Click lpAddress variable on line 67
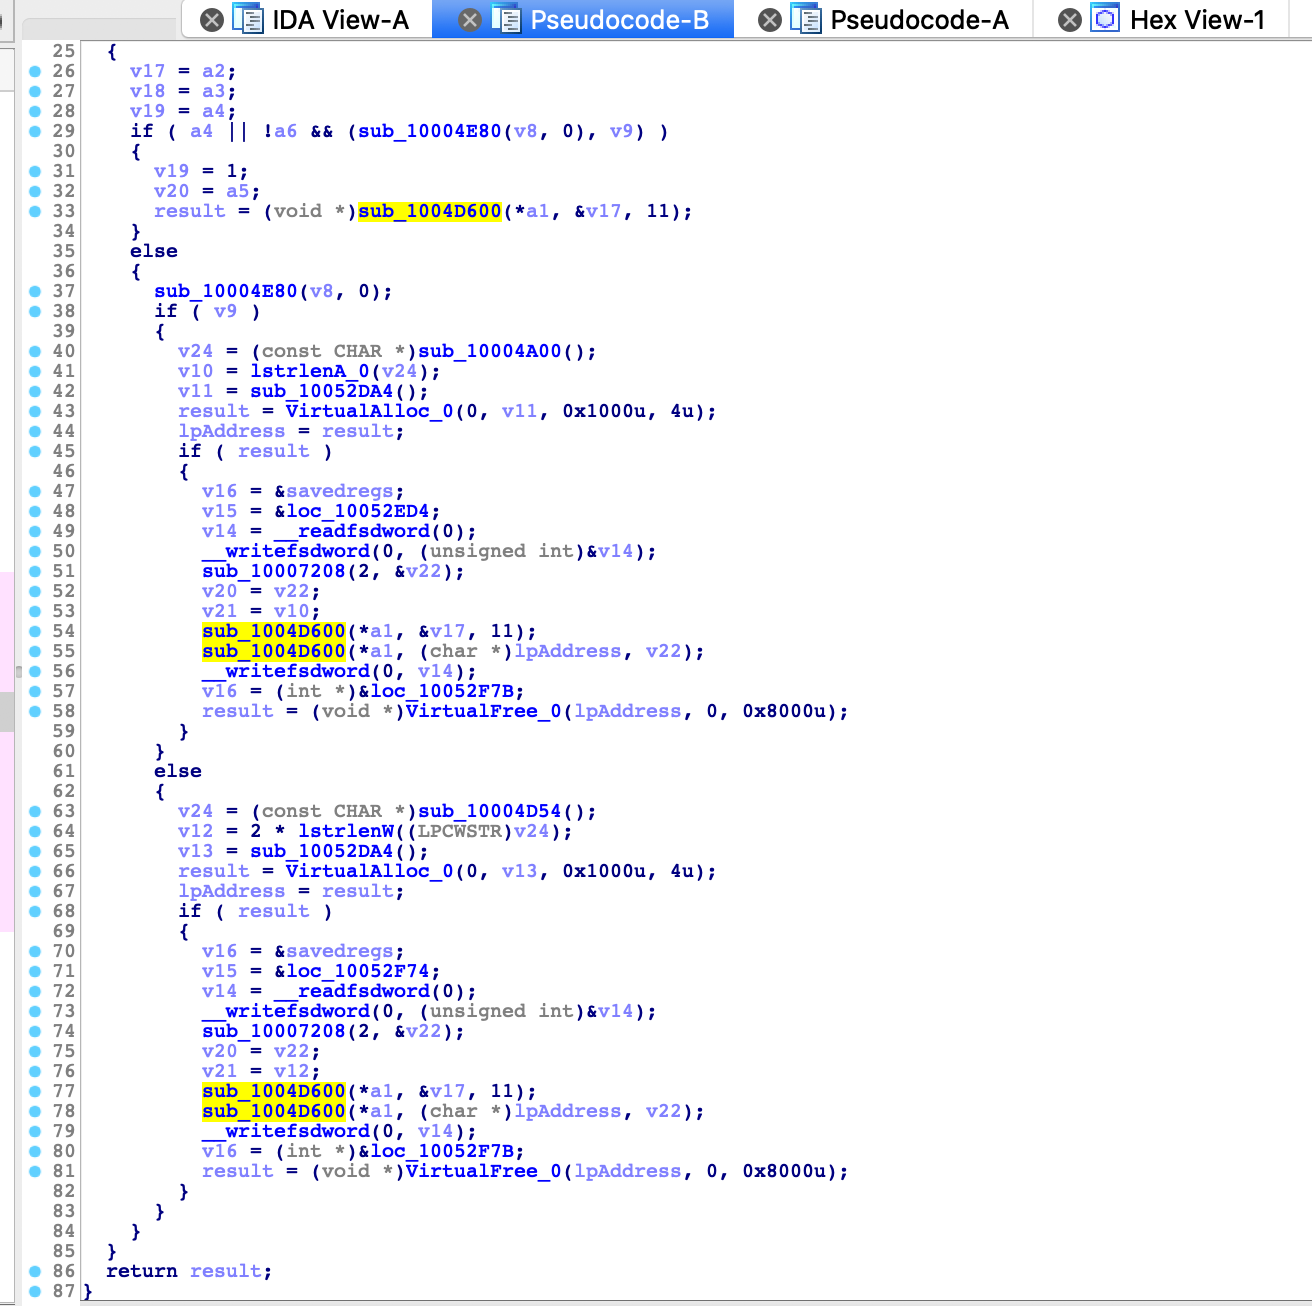Image resolution: width=1312 pixels, height=1306 pixels. [x=232, y=891]
